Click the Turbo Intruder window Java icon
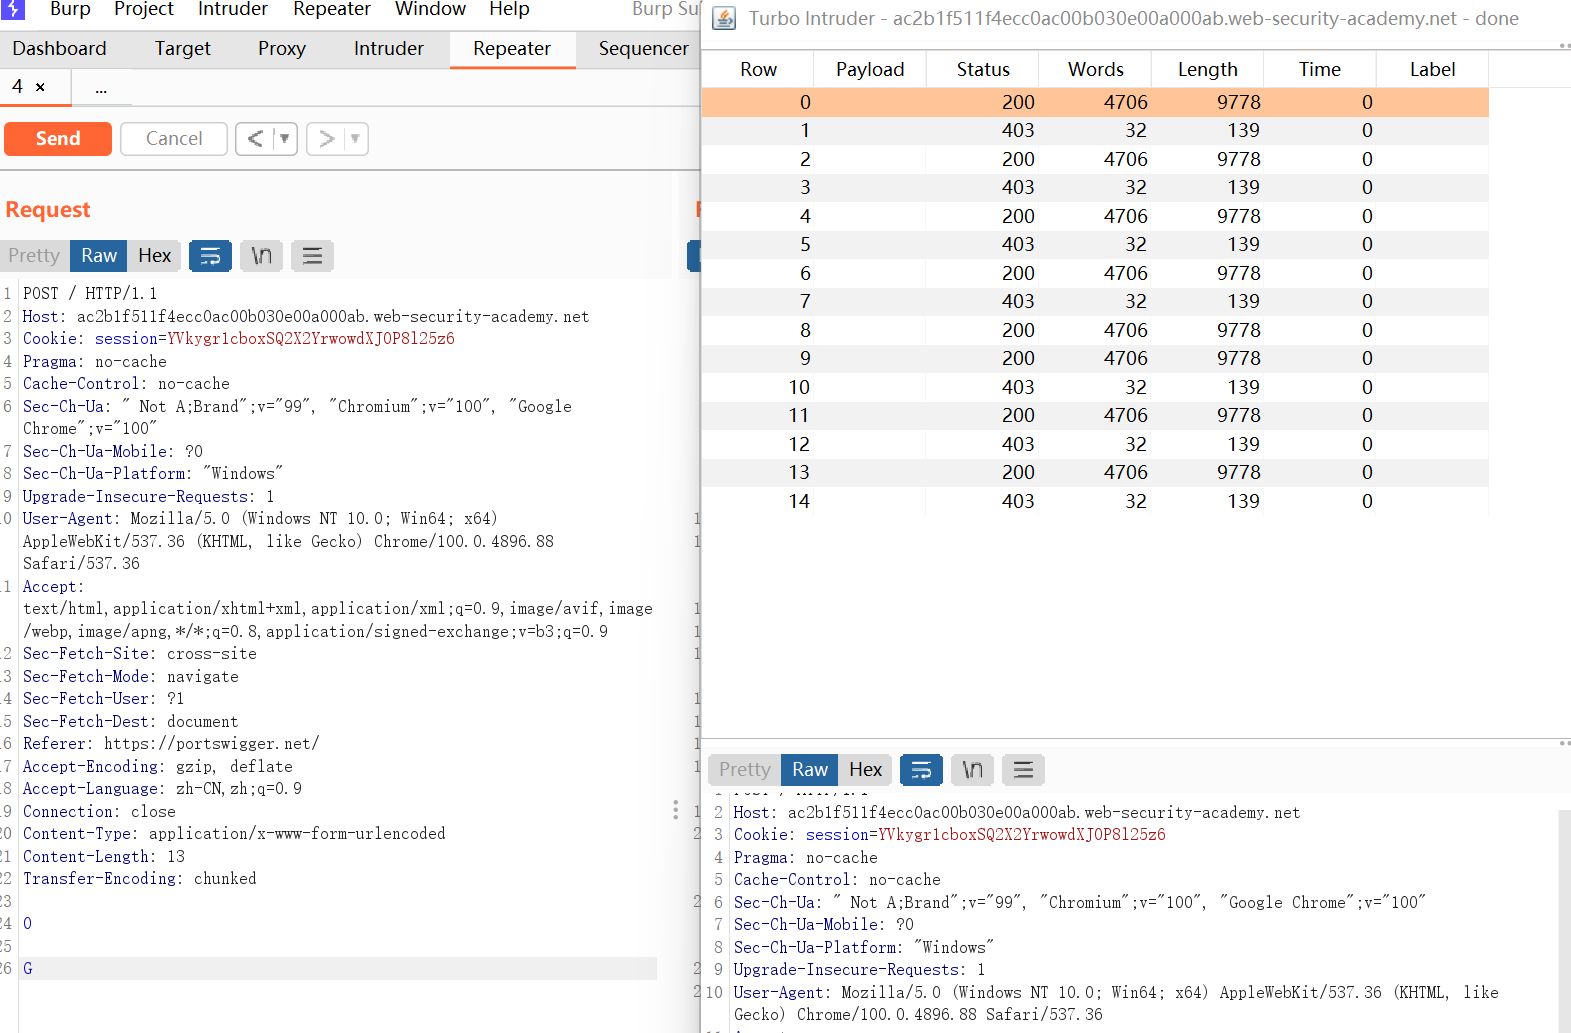This screenshot has height=1033, width=1571. [724, 19]
